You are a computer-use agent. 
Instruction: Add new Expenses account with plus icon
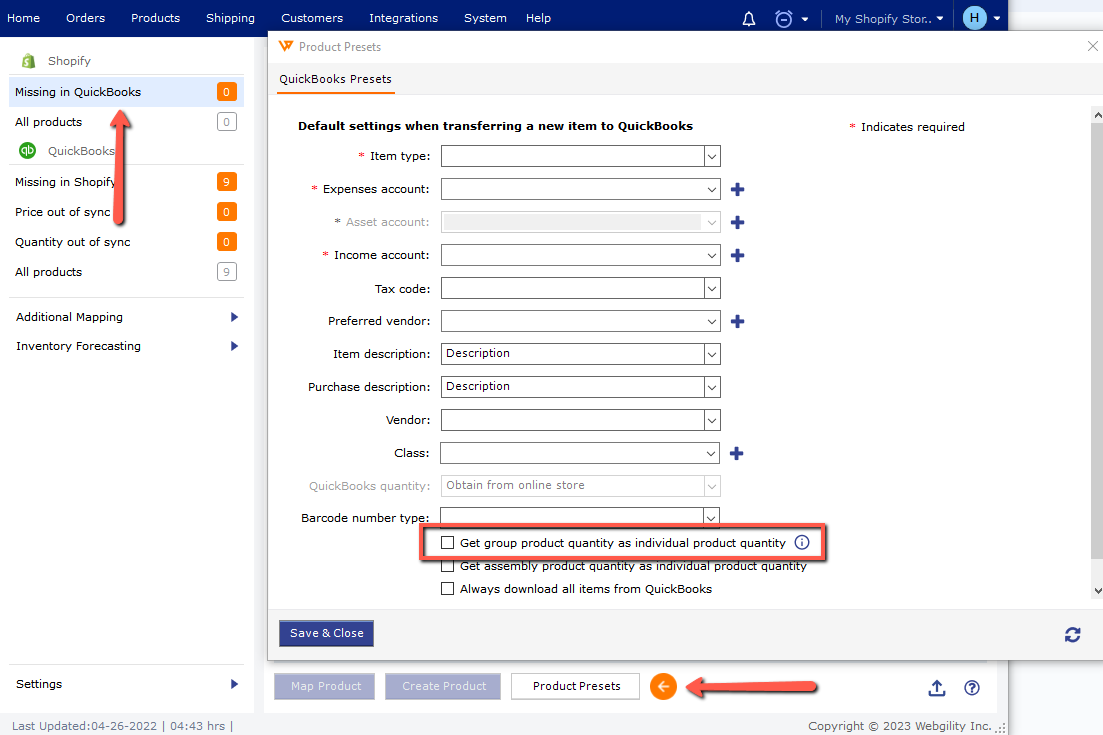pyautogui.click(x=737, y=189)
